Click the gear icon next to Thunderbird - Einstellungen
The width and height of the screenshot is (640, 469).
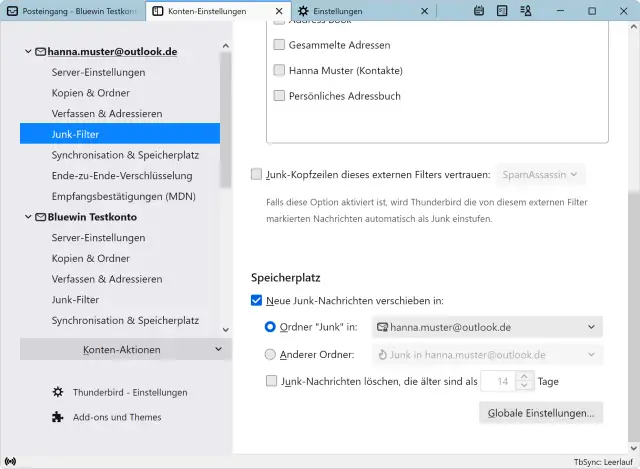[x=58, y=392]
